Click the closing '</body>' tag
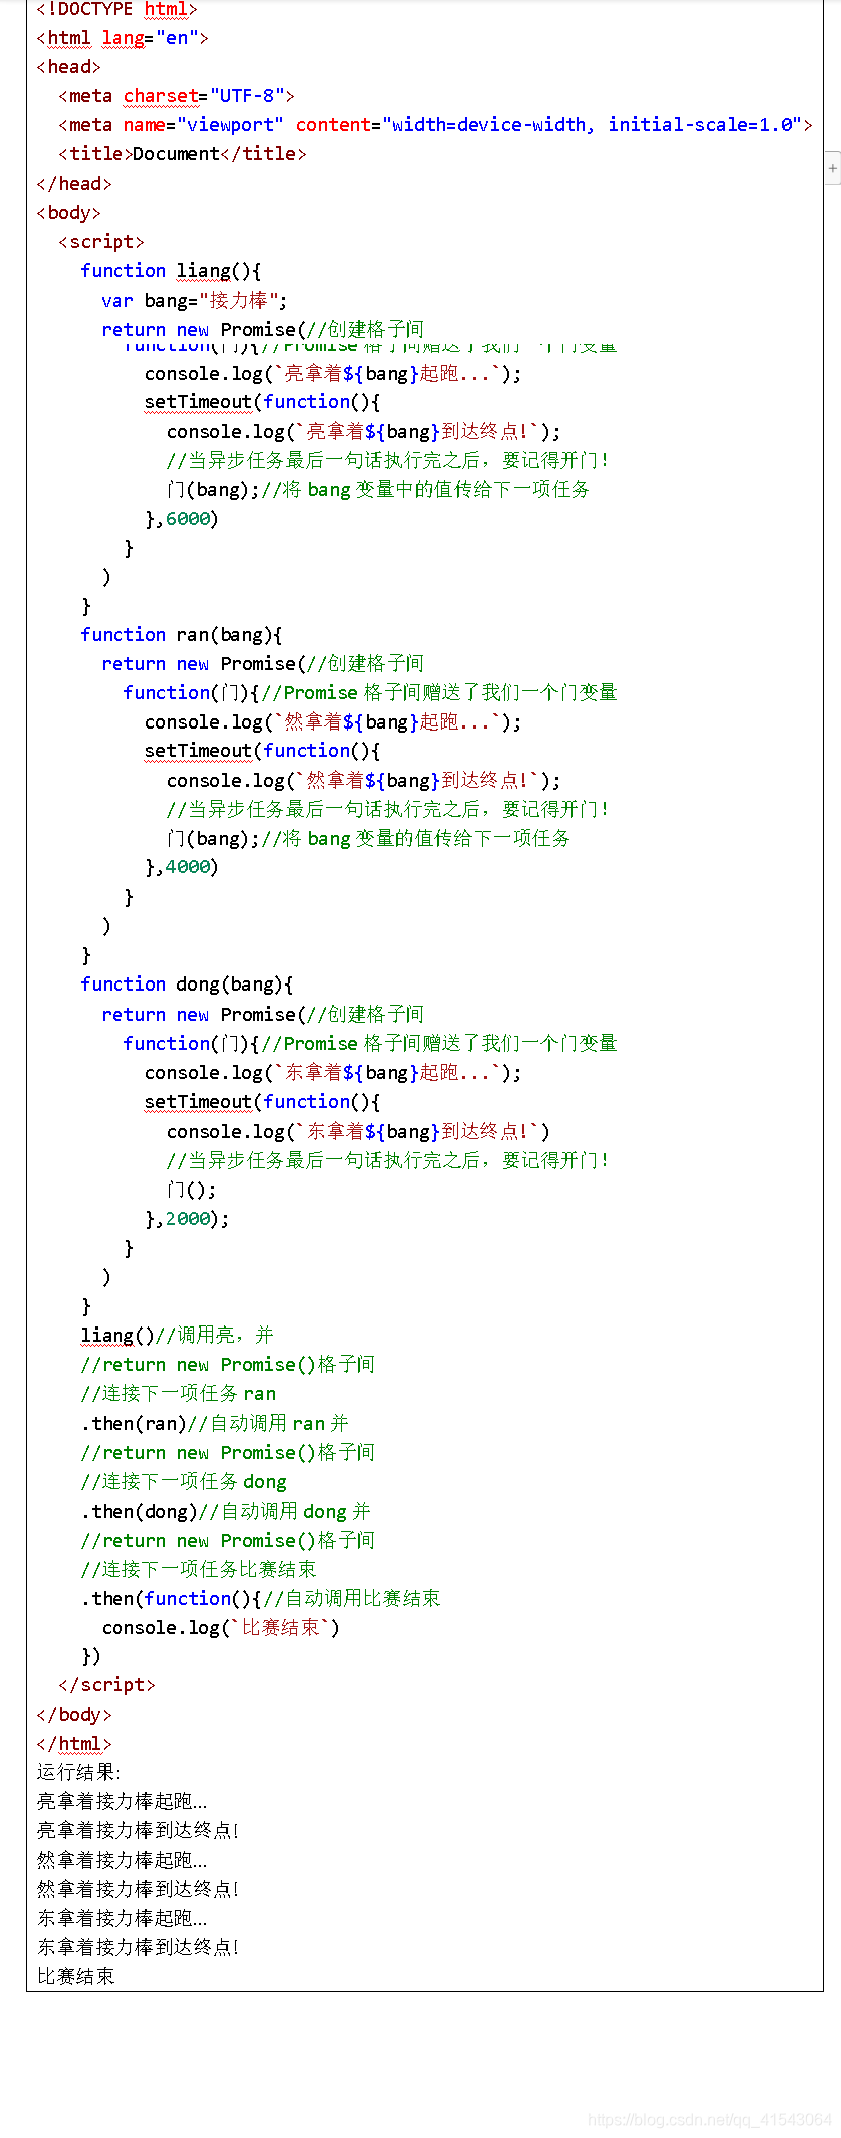 (74, 1715)
